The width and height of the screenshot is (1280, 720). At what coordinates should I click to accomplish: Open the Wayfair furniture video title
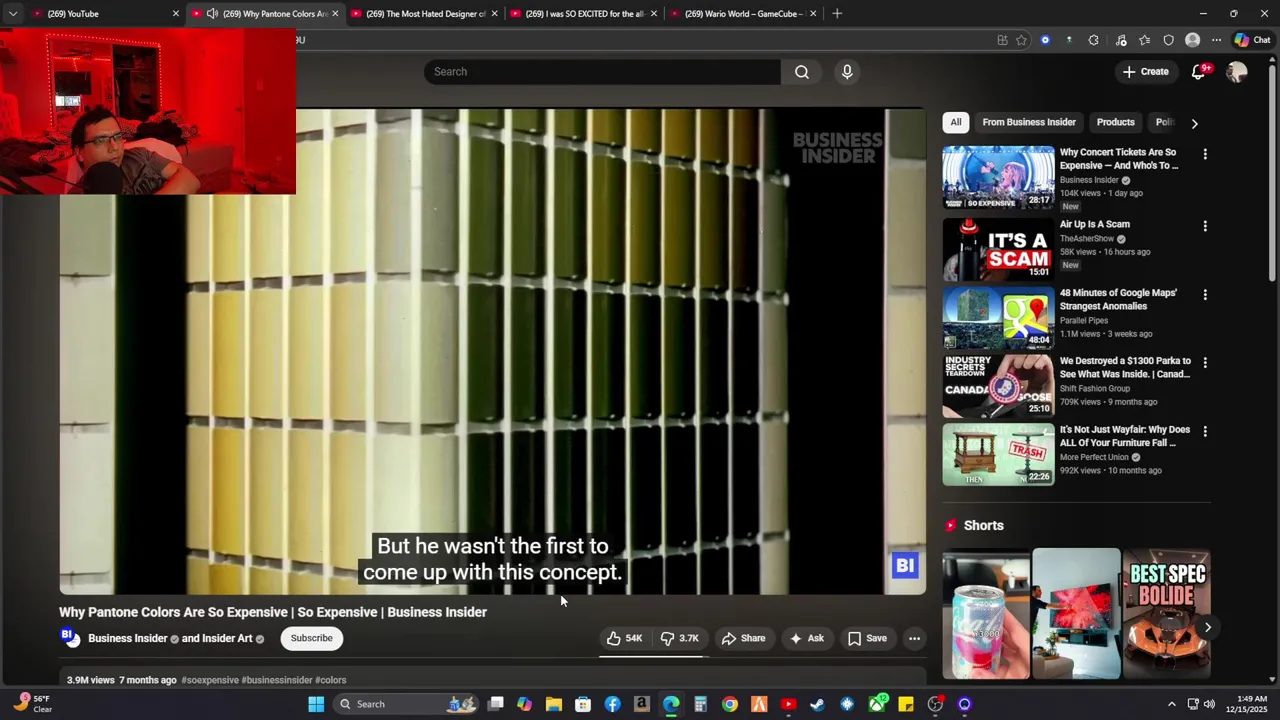[x=1125, y=436]
